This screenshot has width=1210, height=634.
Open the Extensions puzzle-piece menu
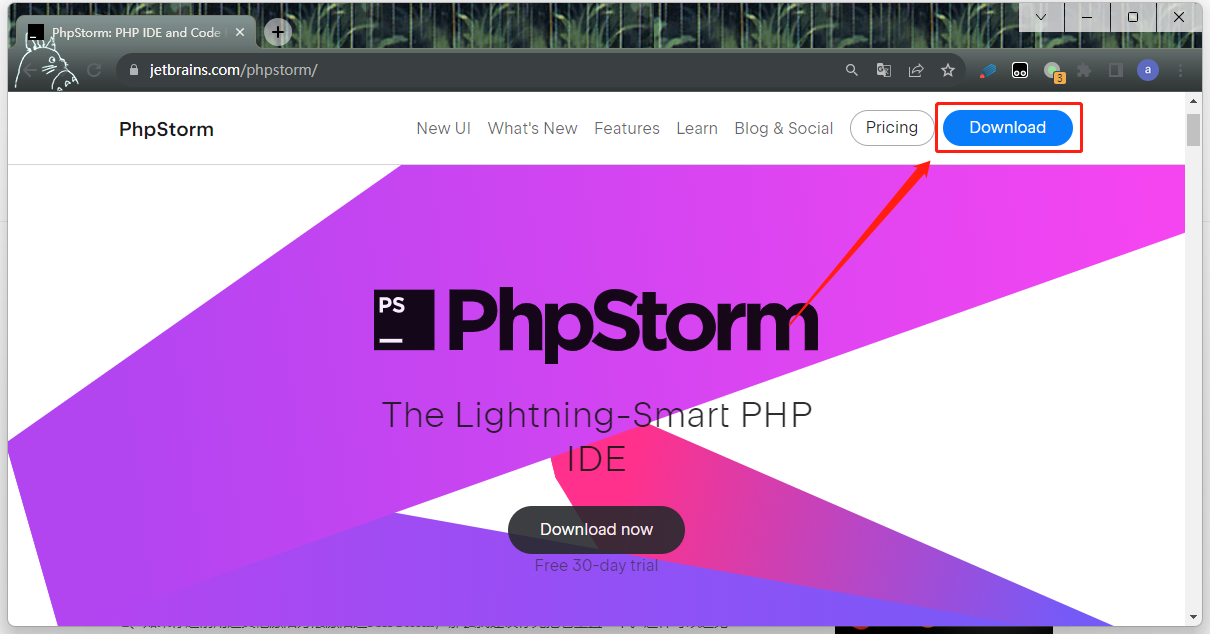point(1084,70)
